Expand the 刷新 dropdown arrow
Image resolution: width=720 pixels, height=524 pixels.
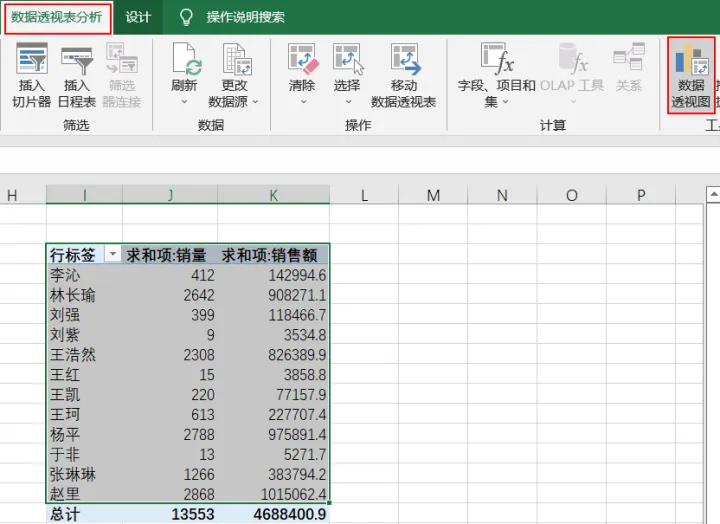click(x=185, y=102)
